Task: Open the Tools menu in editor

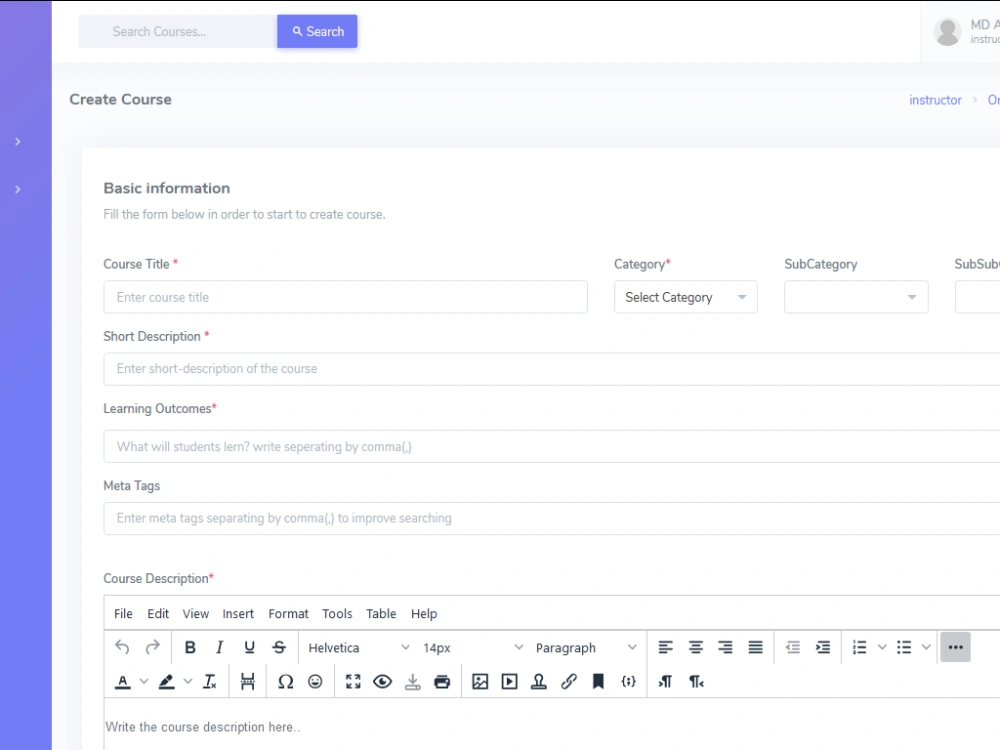Action: [337, 614]
